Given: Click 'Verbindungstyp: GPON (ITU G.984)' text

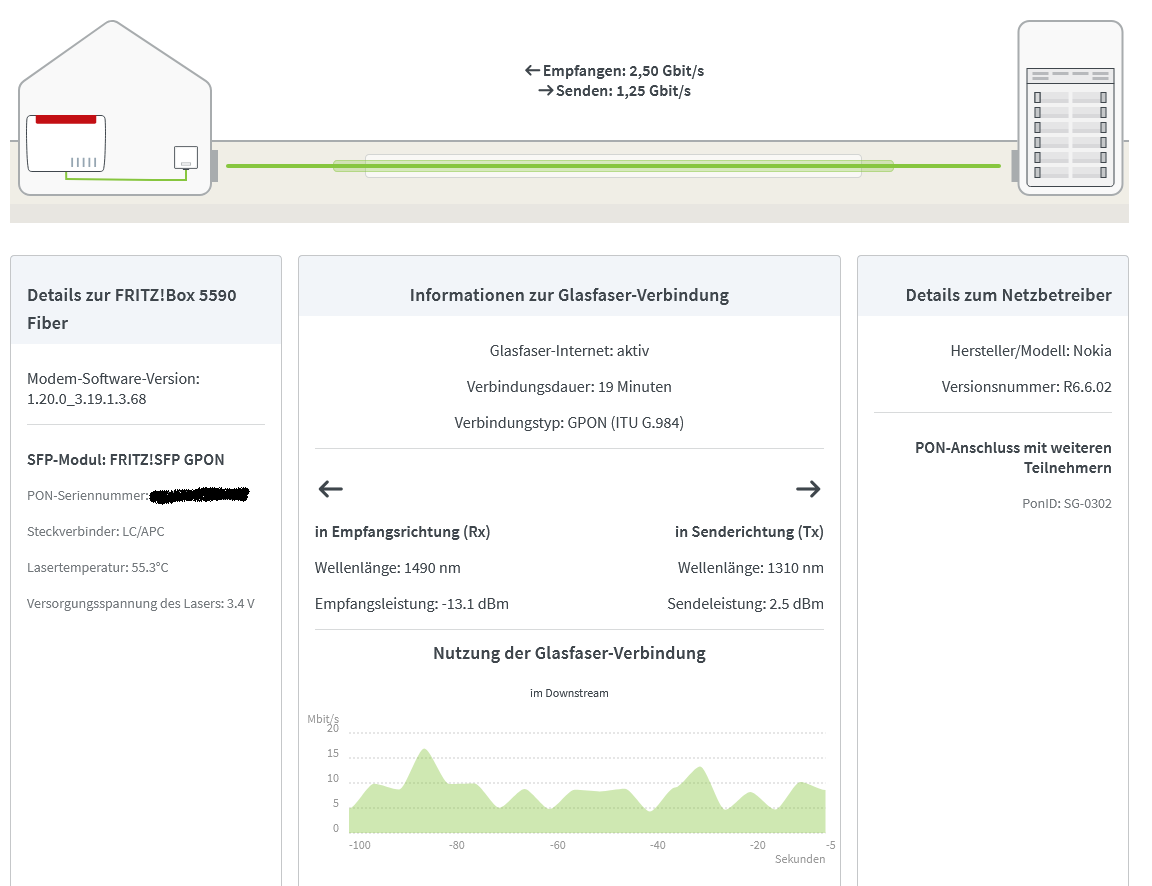Looking at the screenshot, I should click(x=569, y=423).
